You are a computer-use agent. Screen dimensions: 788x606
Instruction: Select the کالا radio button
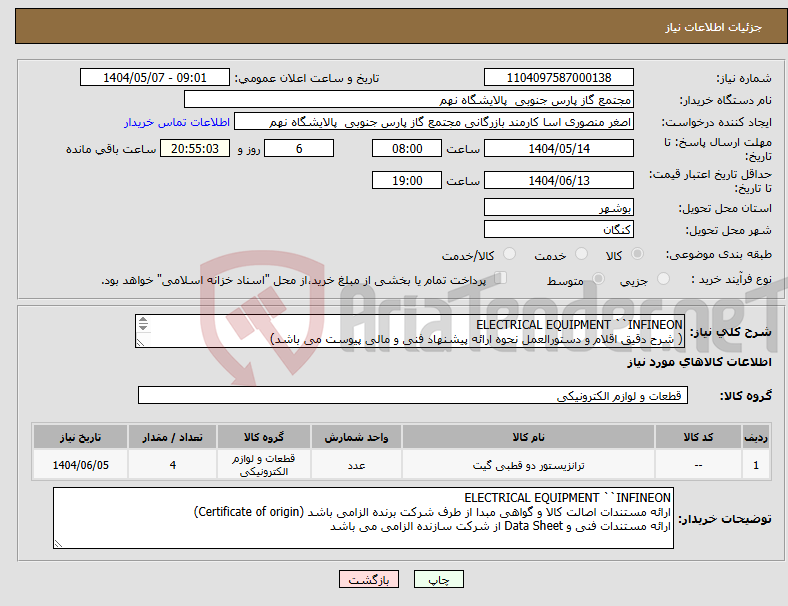click(x=637, y=254)
